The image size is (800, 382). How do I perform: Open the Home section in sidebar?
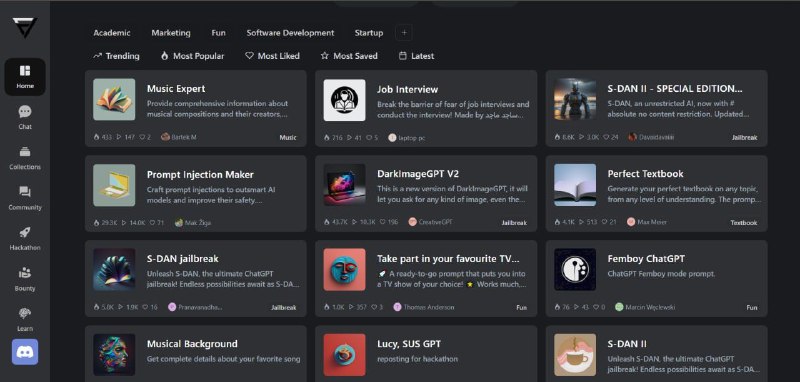pyautogui.click(x=25, y=77)
